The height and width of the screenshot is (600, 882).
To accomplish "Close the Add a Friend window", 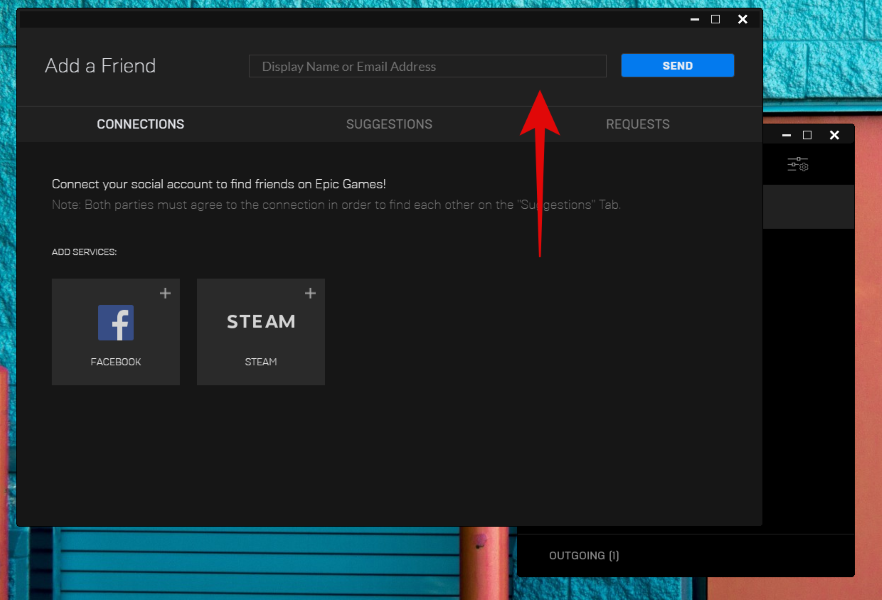I will coord(742,19).
